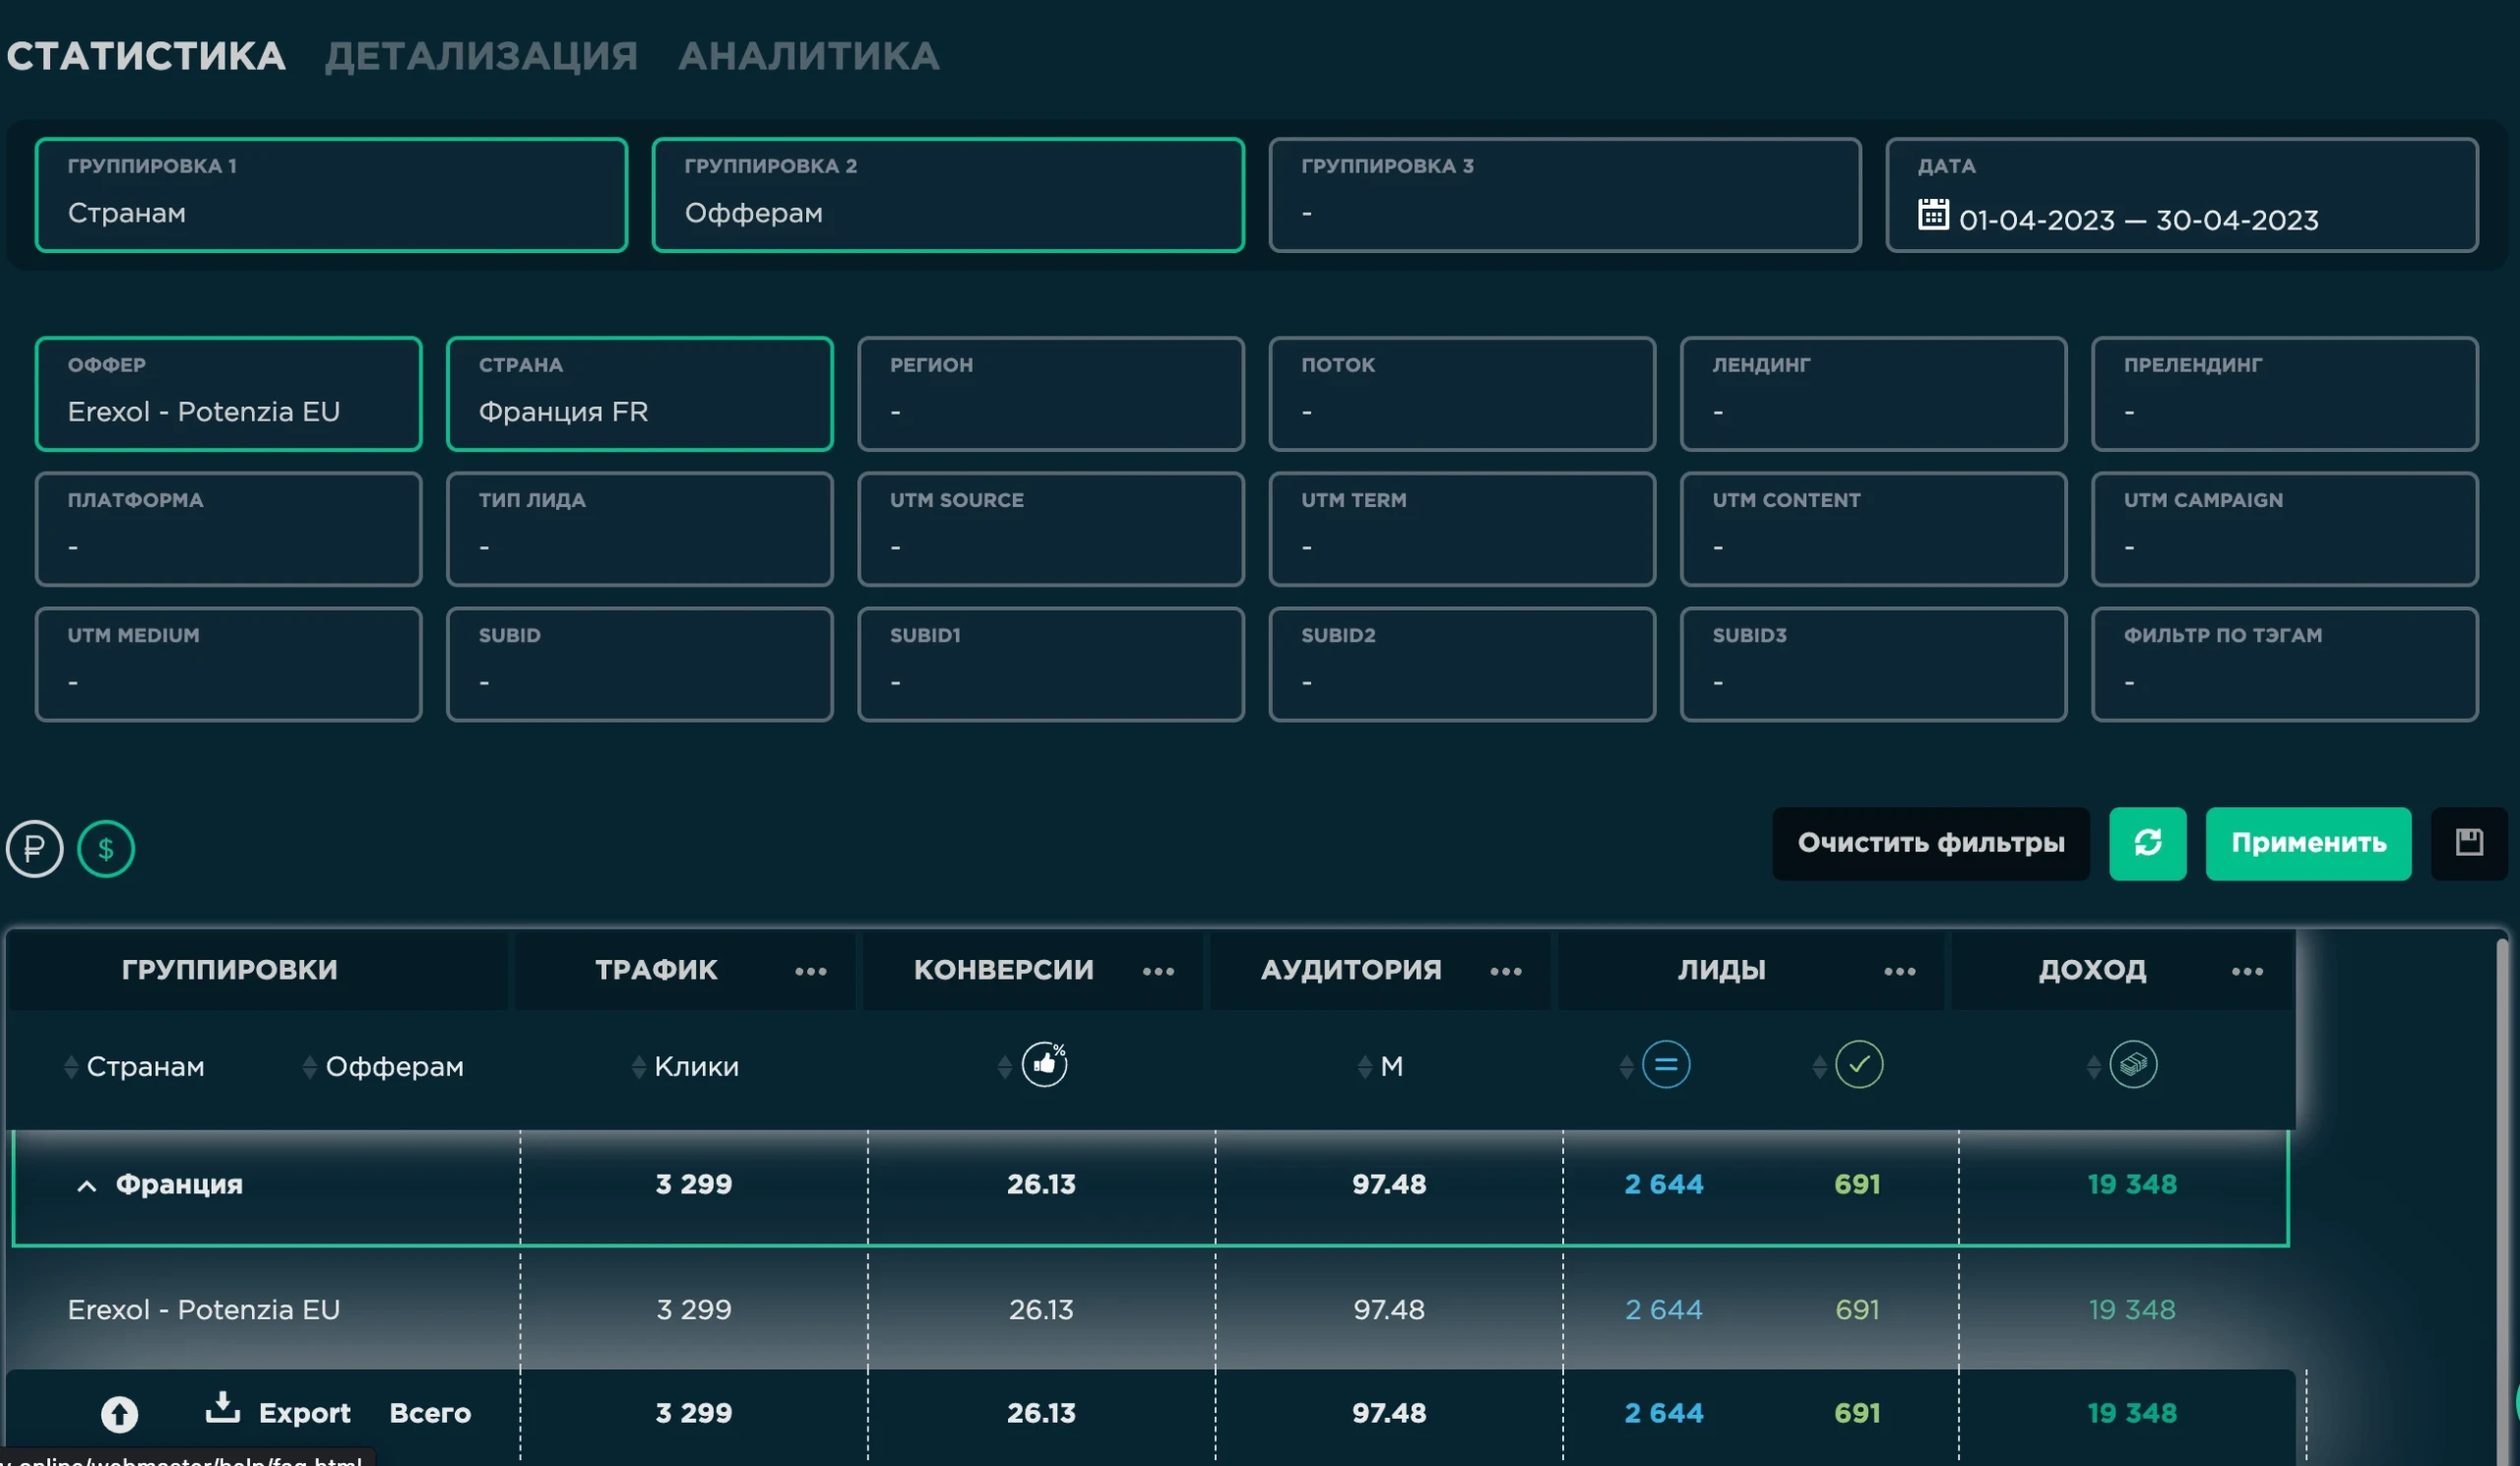Switch currency to dollars icon
The height and width of the screenshot is (1466, 2520).
click(x=106, y=848)
